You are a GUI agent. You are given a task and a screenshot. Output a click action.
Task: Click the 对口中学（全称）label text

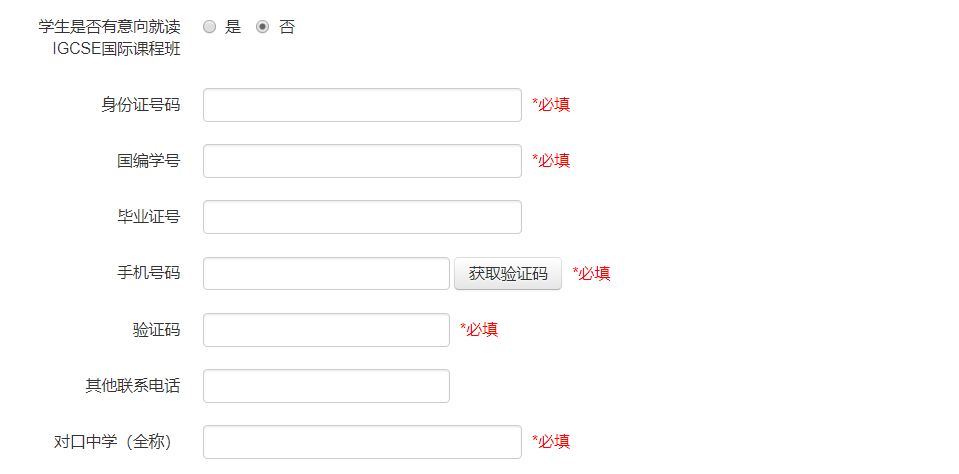click(x=117, y=442)
